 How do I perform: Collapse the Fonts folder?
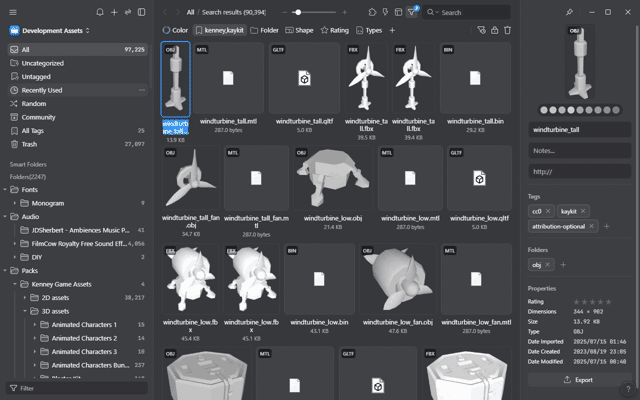point(5,190)
